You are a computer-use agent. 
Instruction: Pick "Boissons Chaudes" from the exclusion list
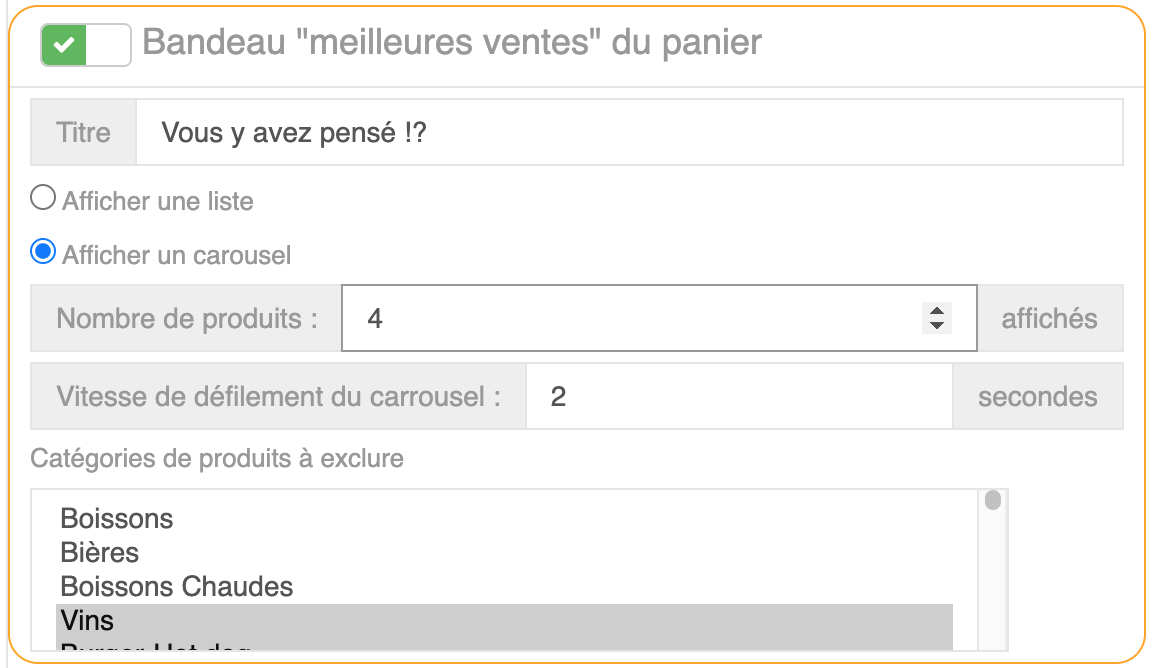177,586
